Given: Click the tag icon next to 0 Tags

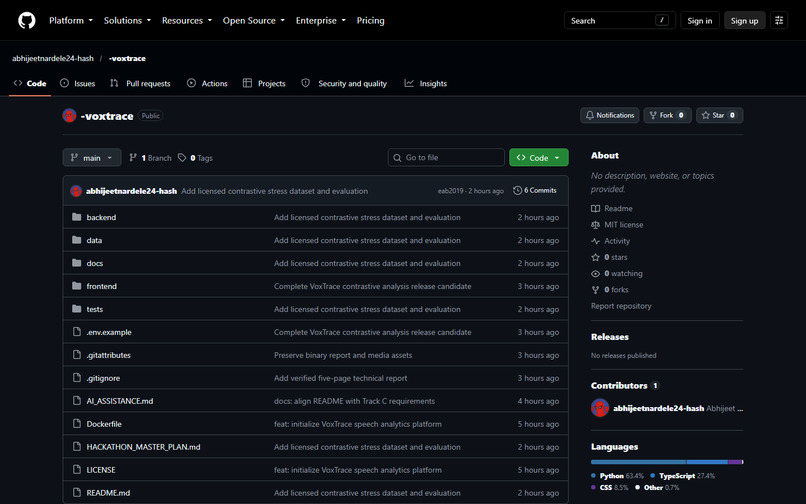Looking at the screenshot, I should point(182,158).
